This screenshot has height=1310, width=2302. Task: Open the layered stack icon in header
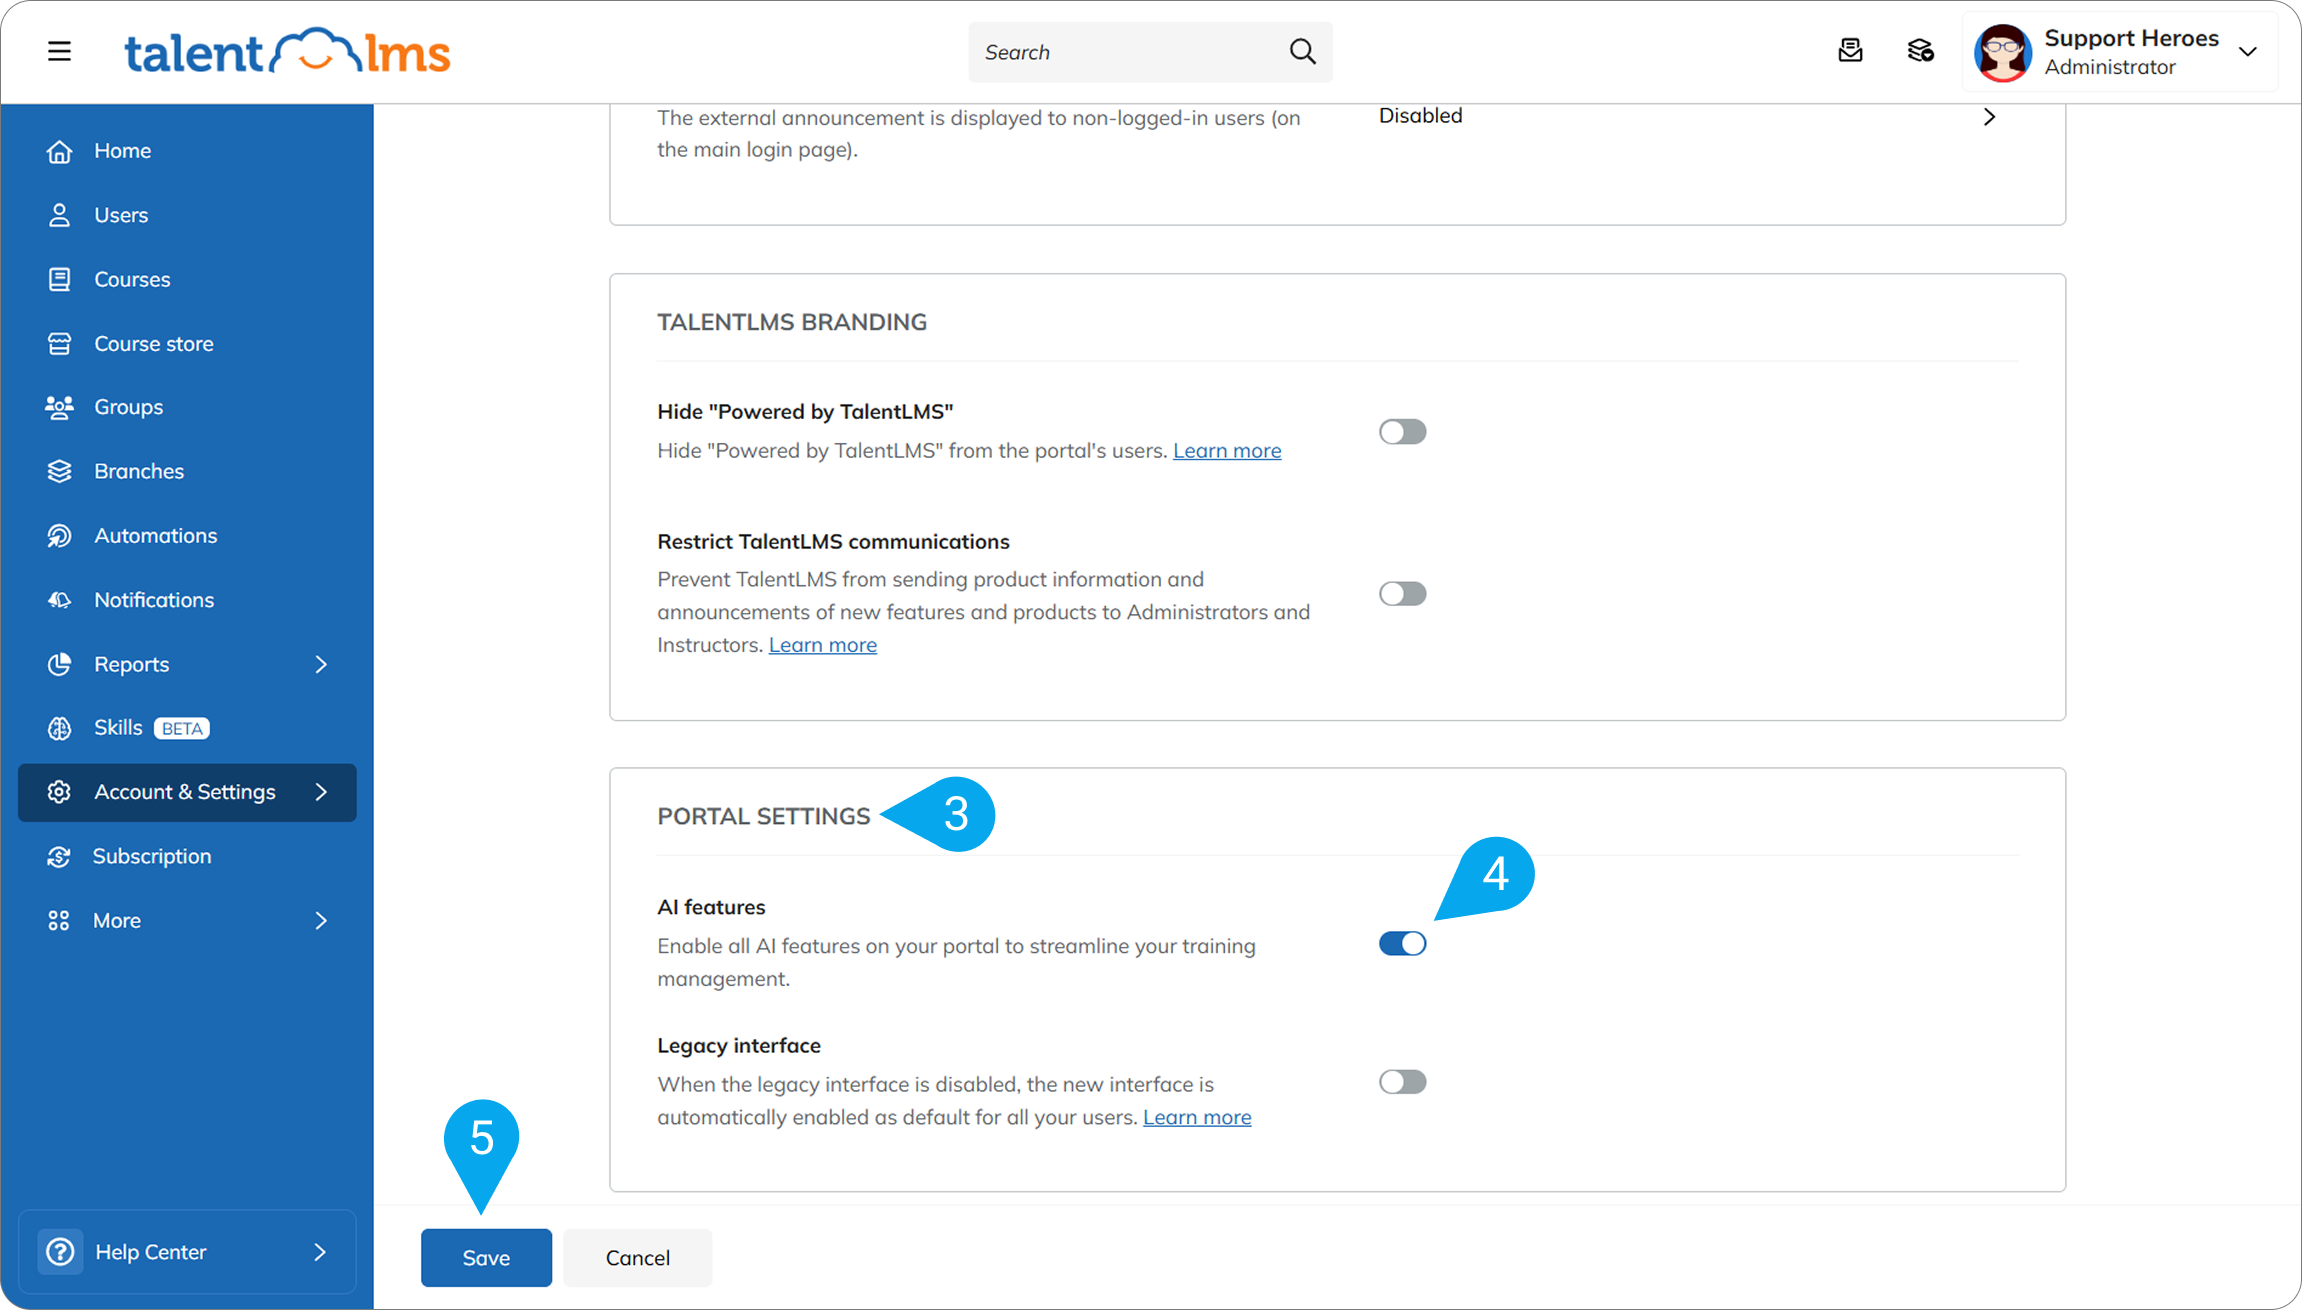1920,51
